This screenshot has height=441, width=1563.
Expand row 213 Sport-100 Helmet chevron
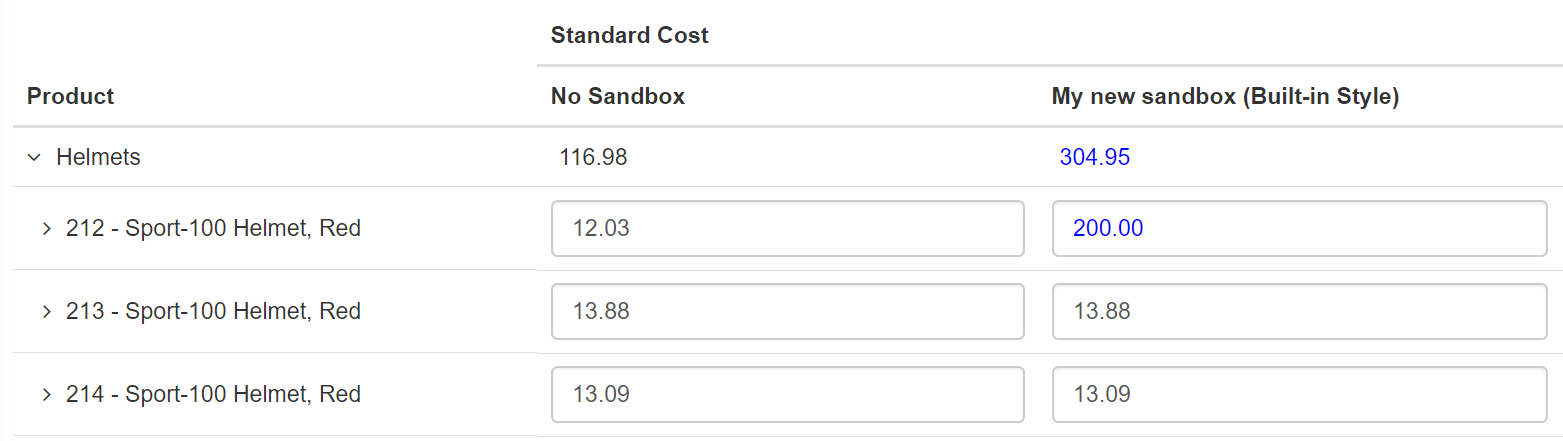click(46, 312)
